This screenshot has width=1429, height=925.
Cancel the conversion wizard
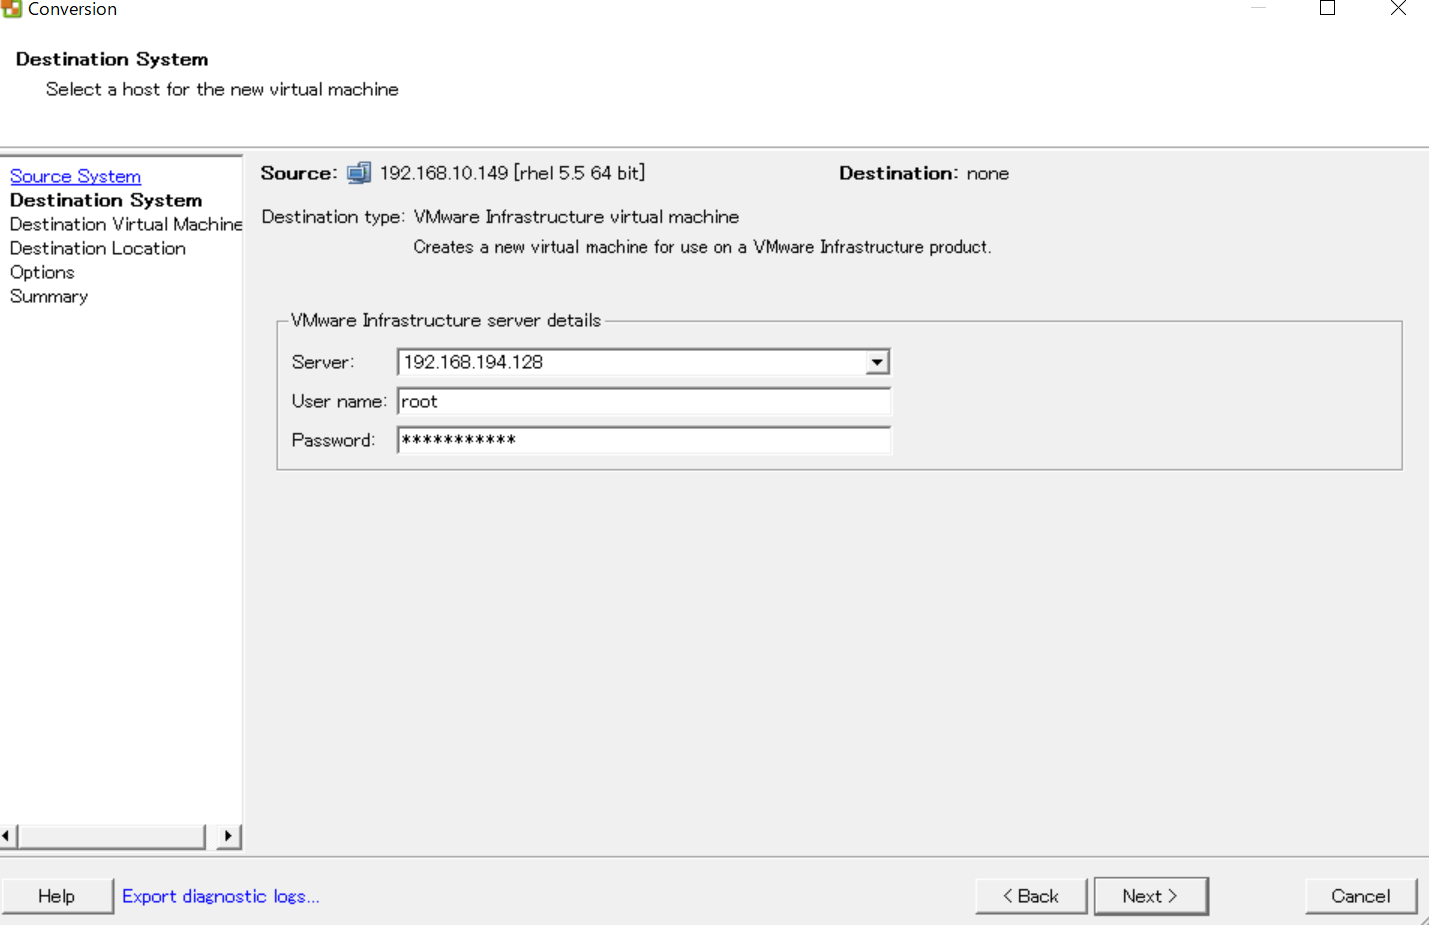coord(1360,896)
